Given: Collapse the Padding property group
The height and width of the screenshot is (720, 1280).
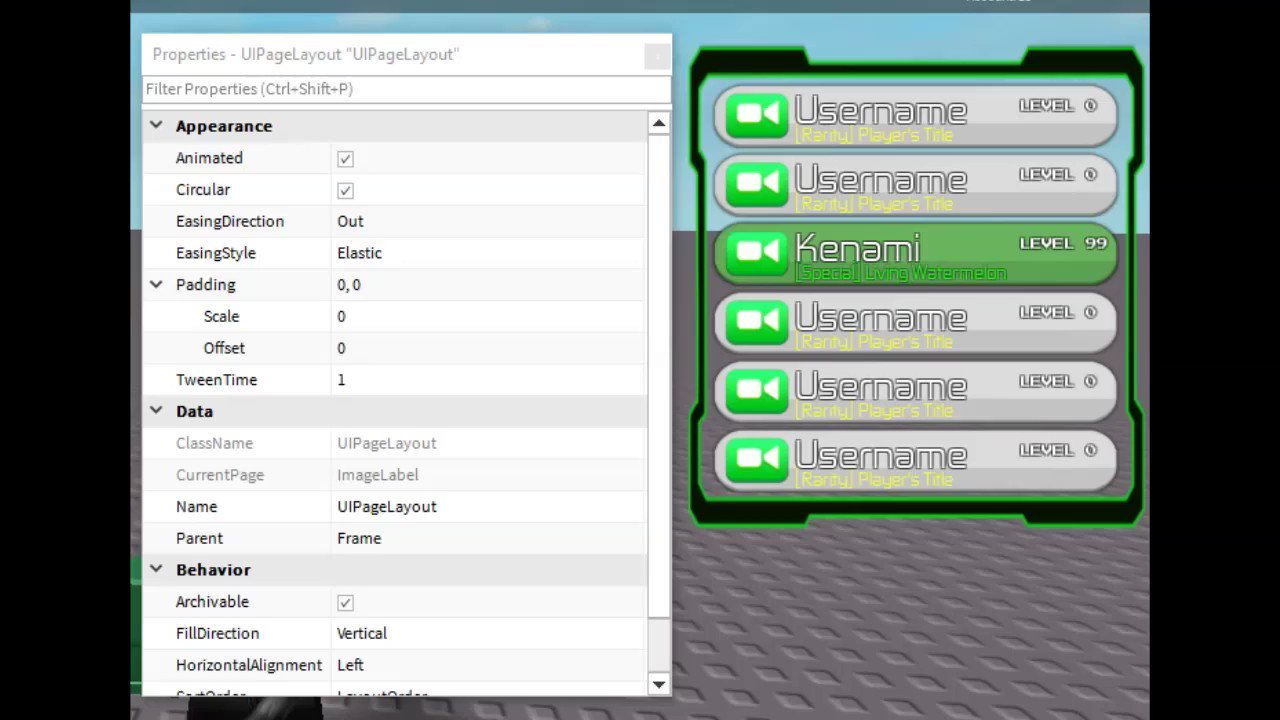Looking at the screenshot, I should (x=156, y=285).
